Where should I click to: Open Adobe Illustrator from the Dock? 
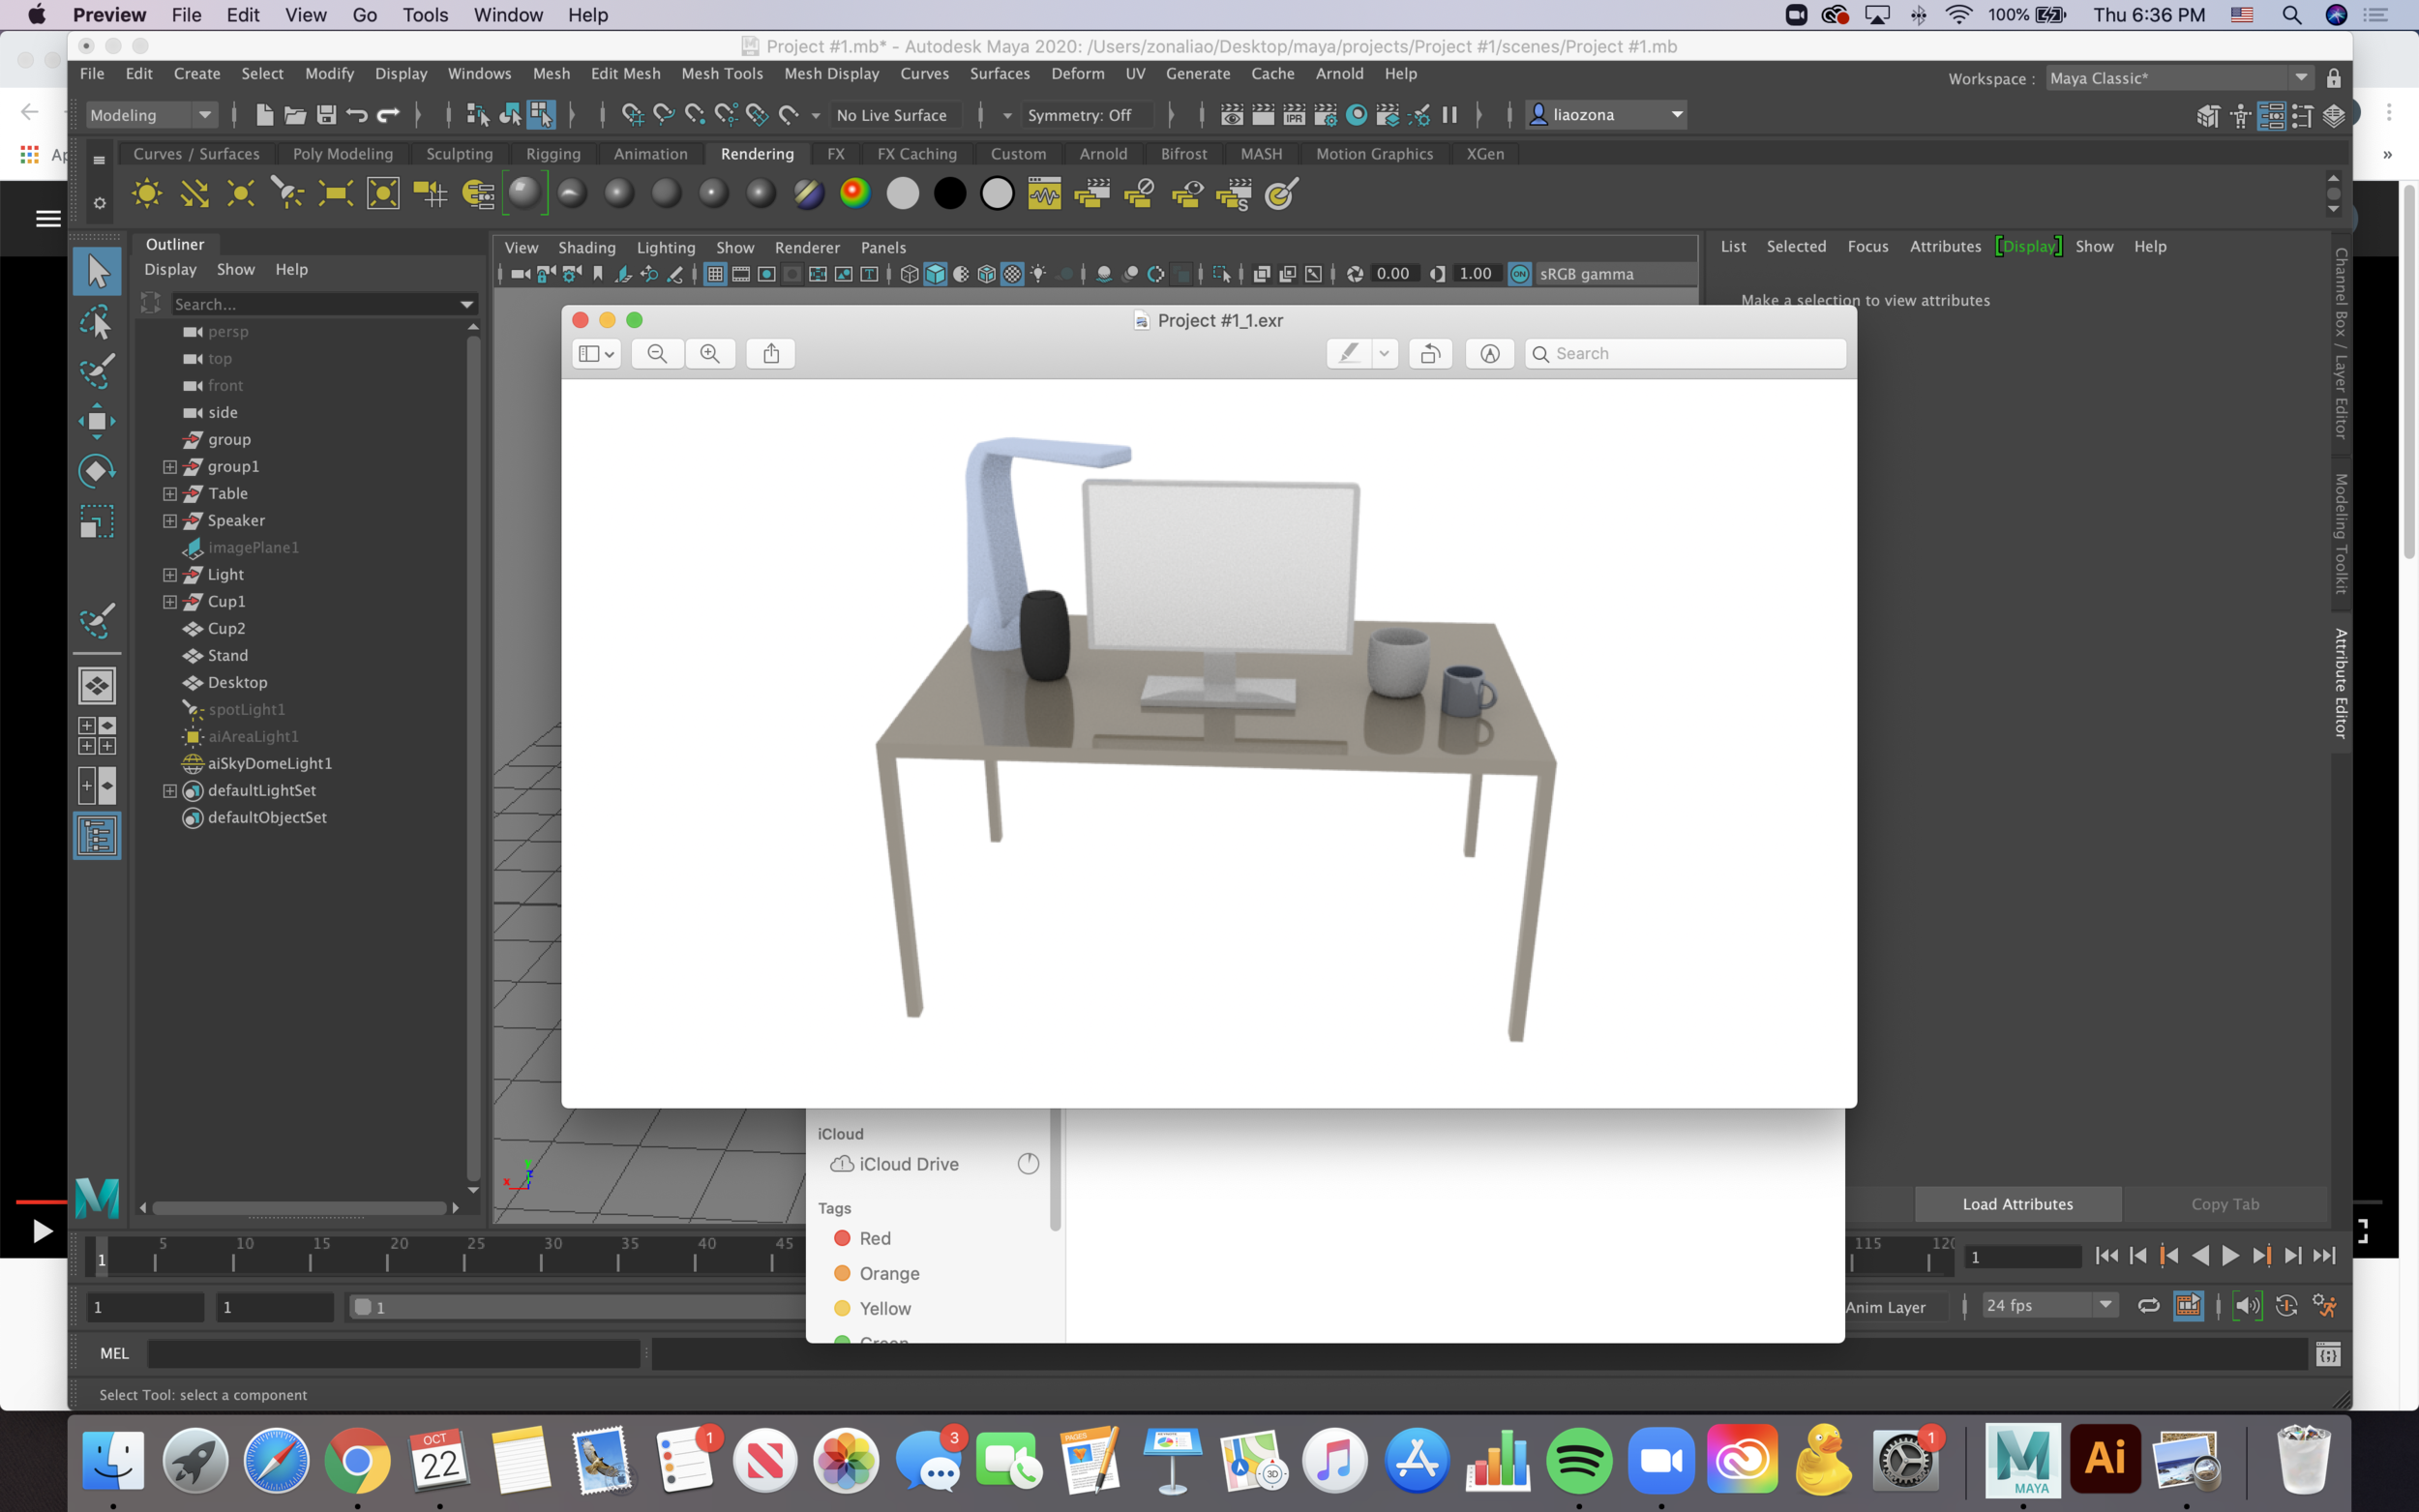2106,1460
